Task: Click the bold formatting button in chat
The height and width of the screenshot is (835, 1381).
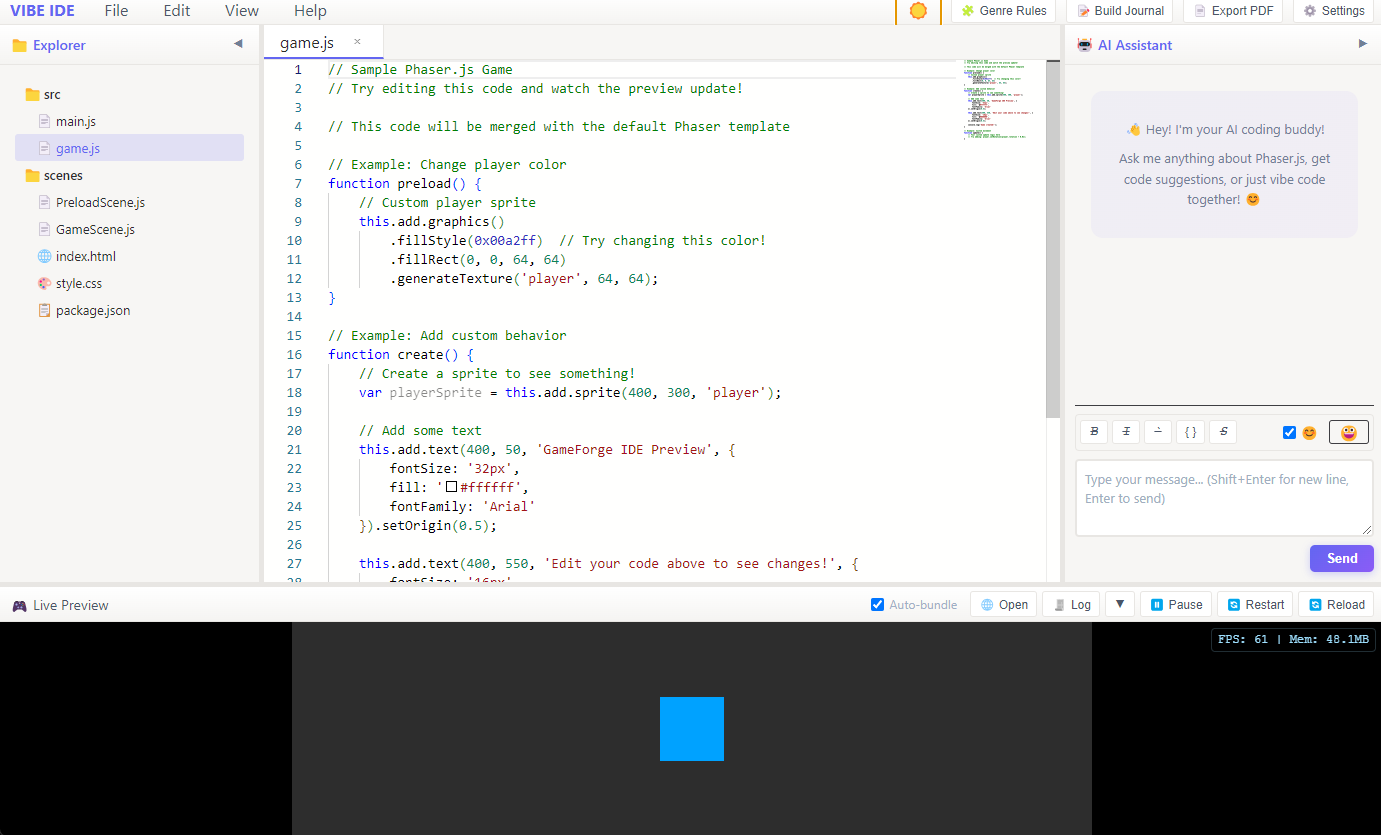Action: click(x=1095, y=432)
